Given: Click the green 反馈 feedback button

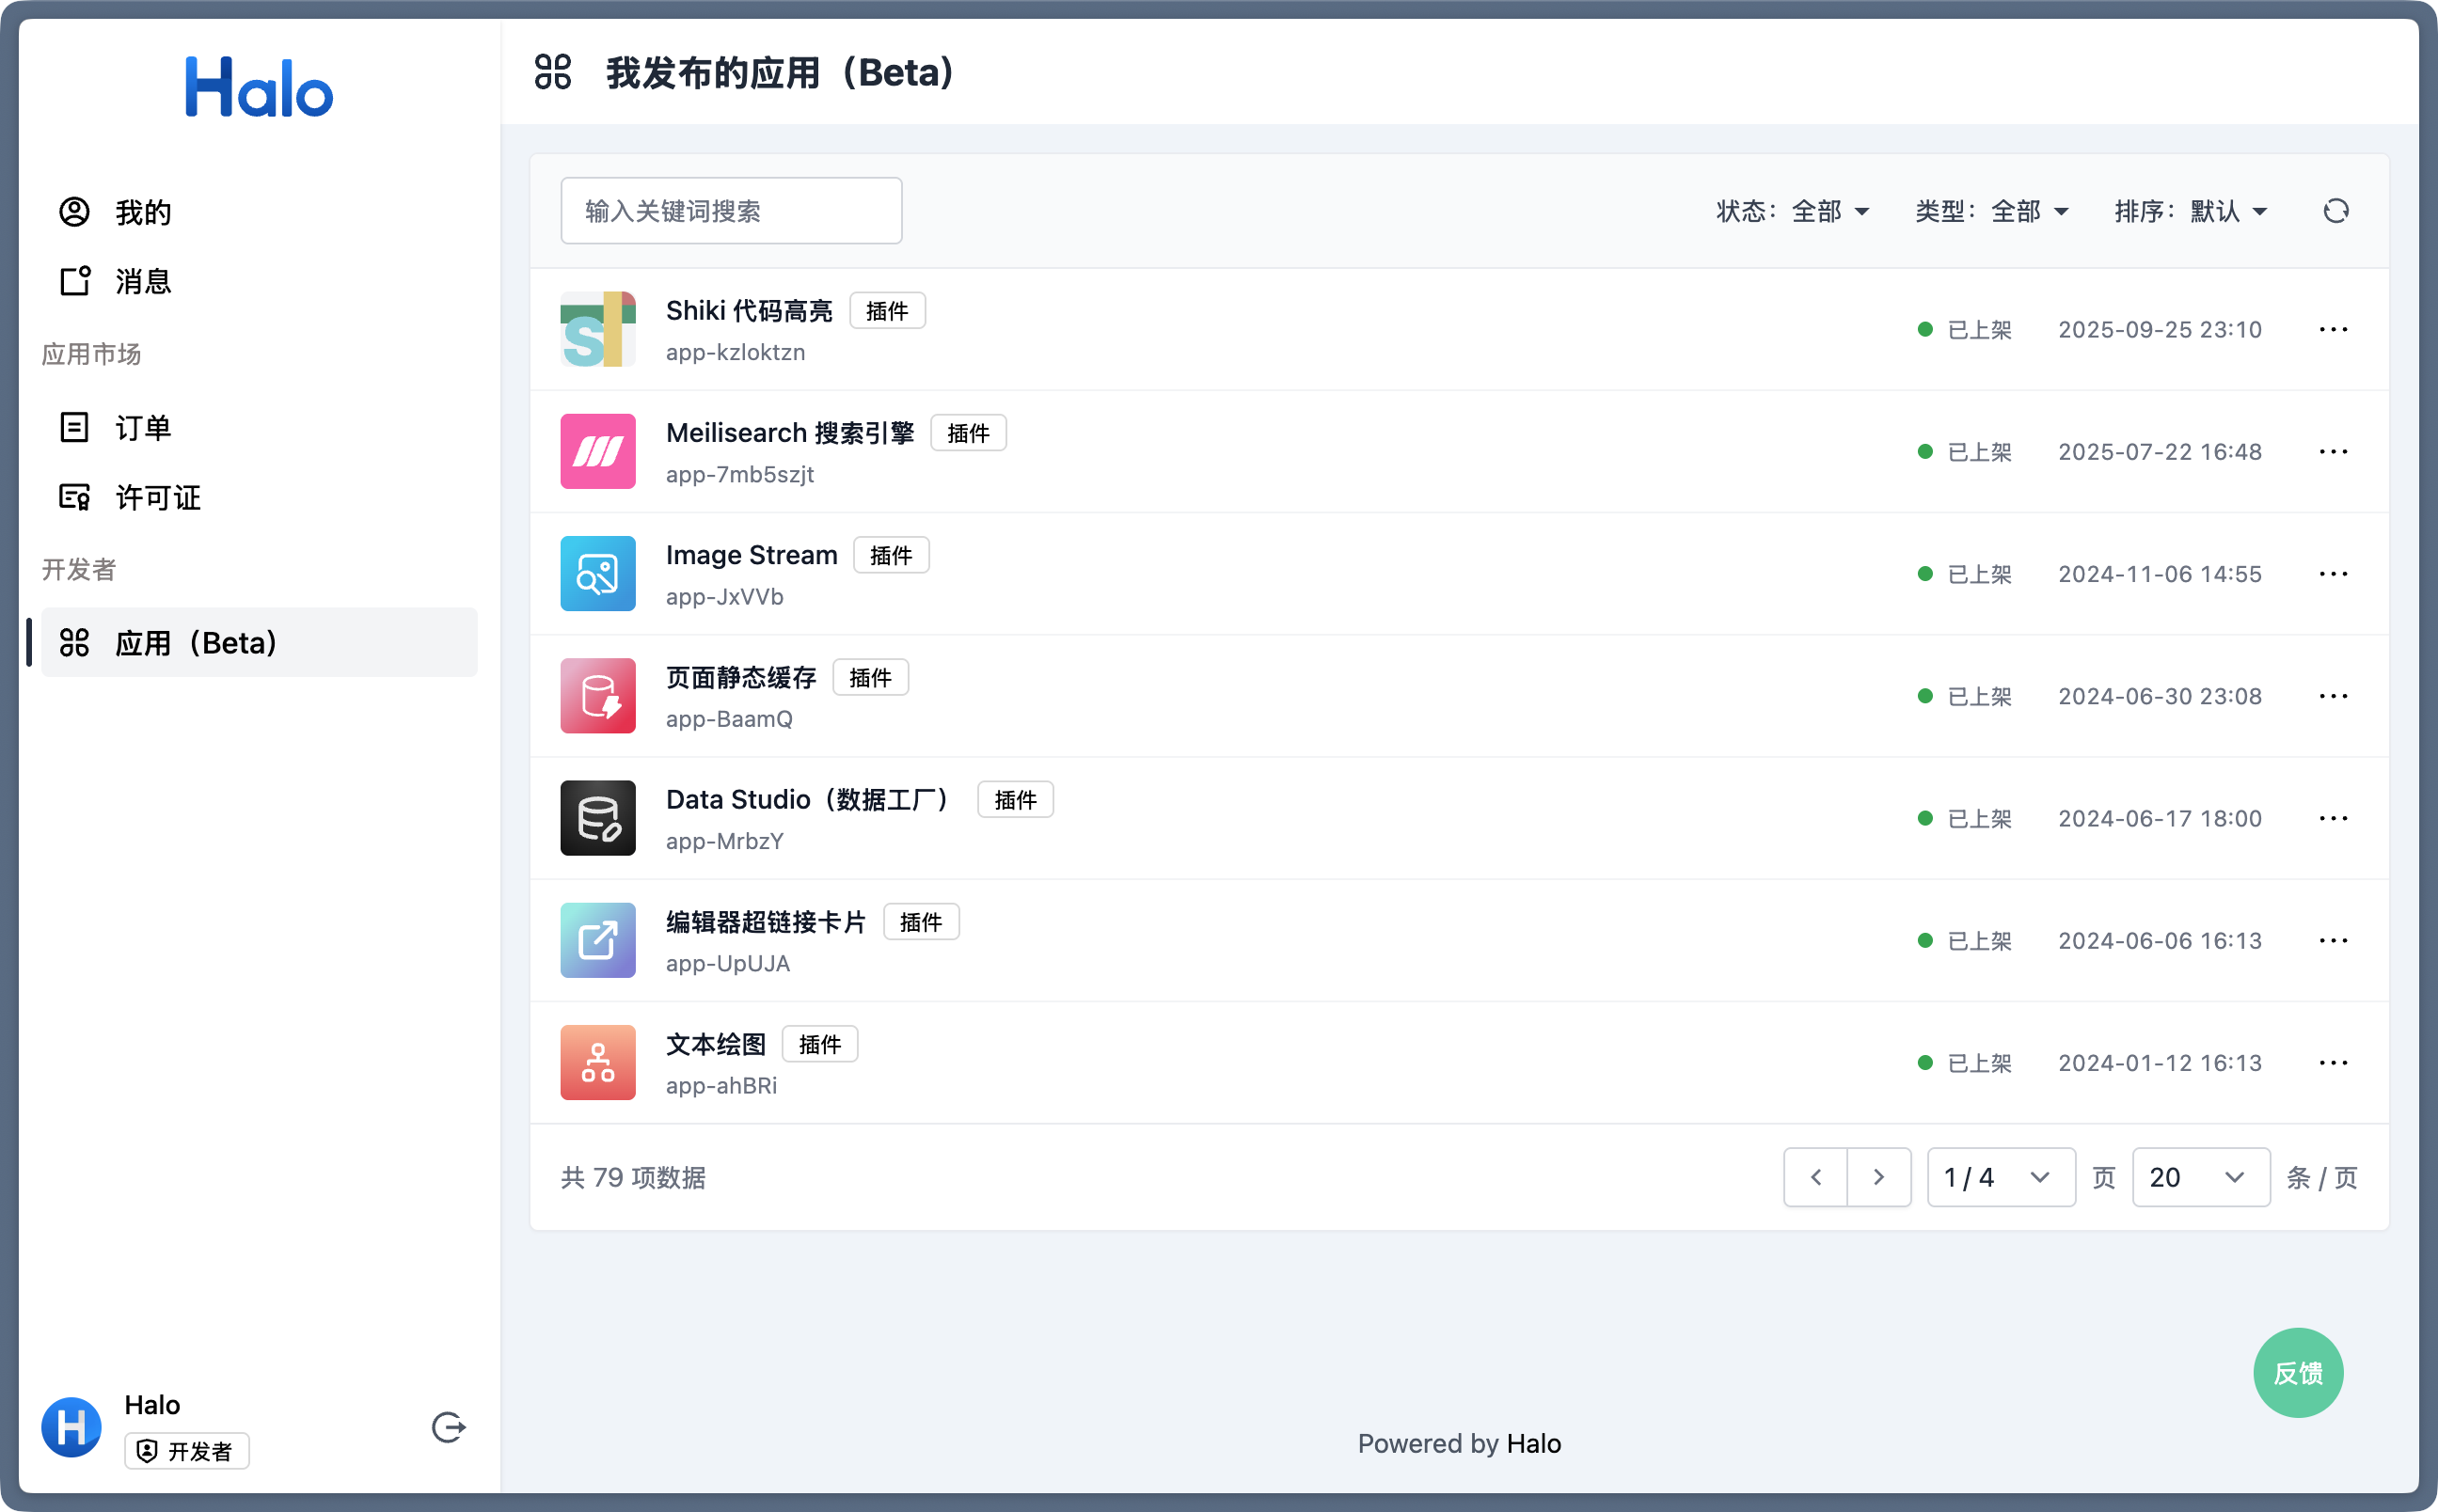Looking at the screenshot, I should [2297, 1373].
